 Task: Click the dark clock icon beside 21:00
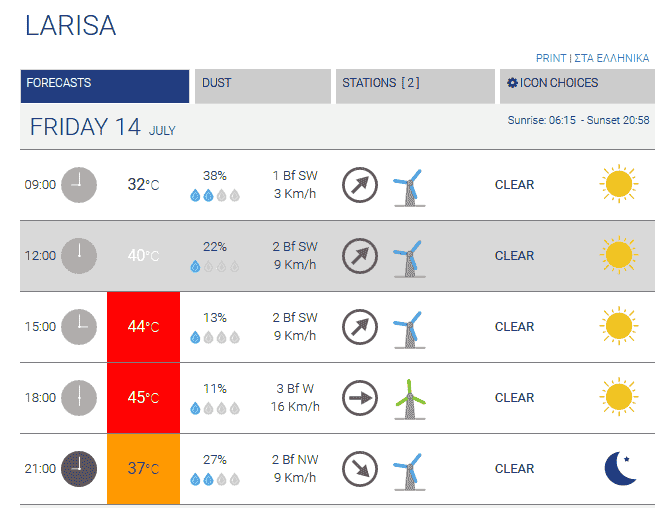79,468
